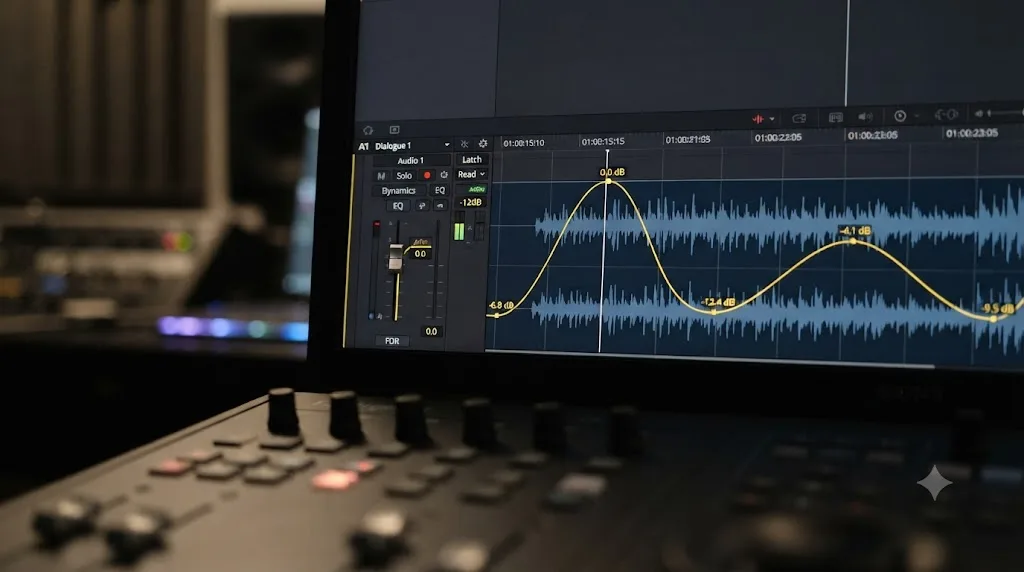Open the Read automation mode dropdown

pyautogui.click(x=472, y=174)
